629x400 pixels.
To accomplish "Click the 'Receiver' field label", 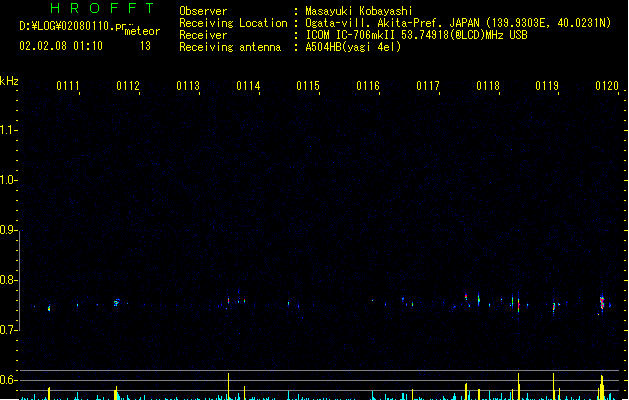I will pos(203,35).
